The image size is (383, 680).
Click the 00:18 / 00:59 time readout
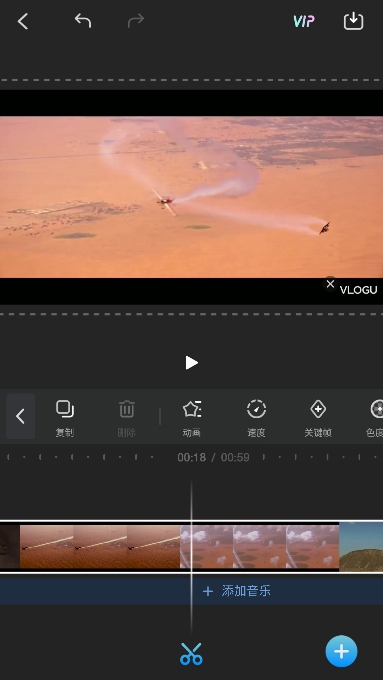213,458
